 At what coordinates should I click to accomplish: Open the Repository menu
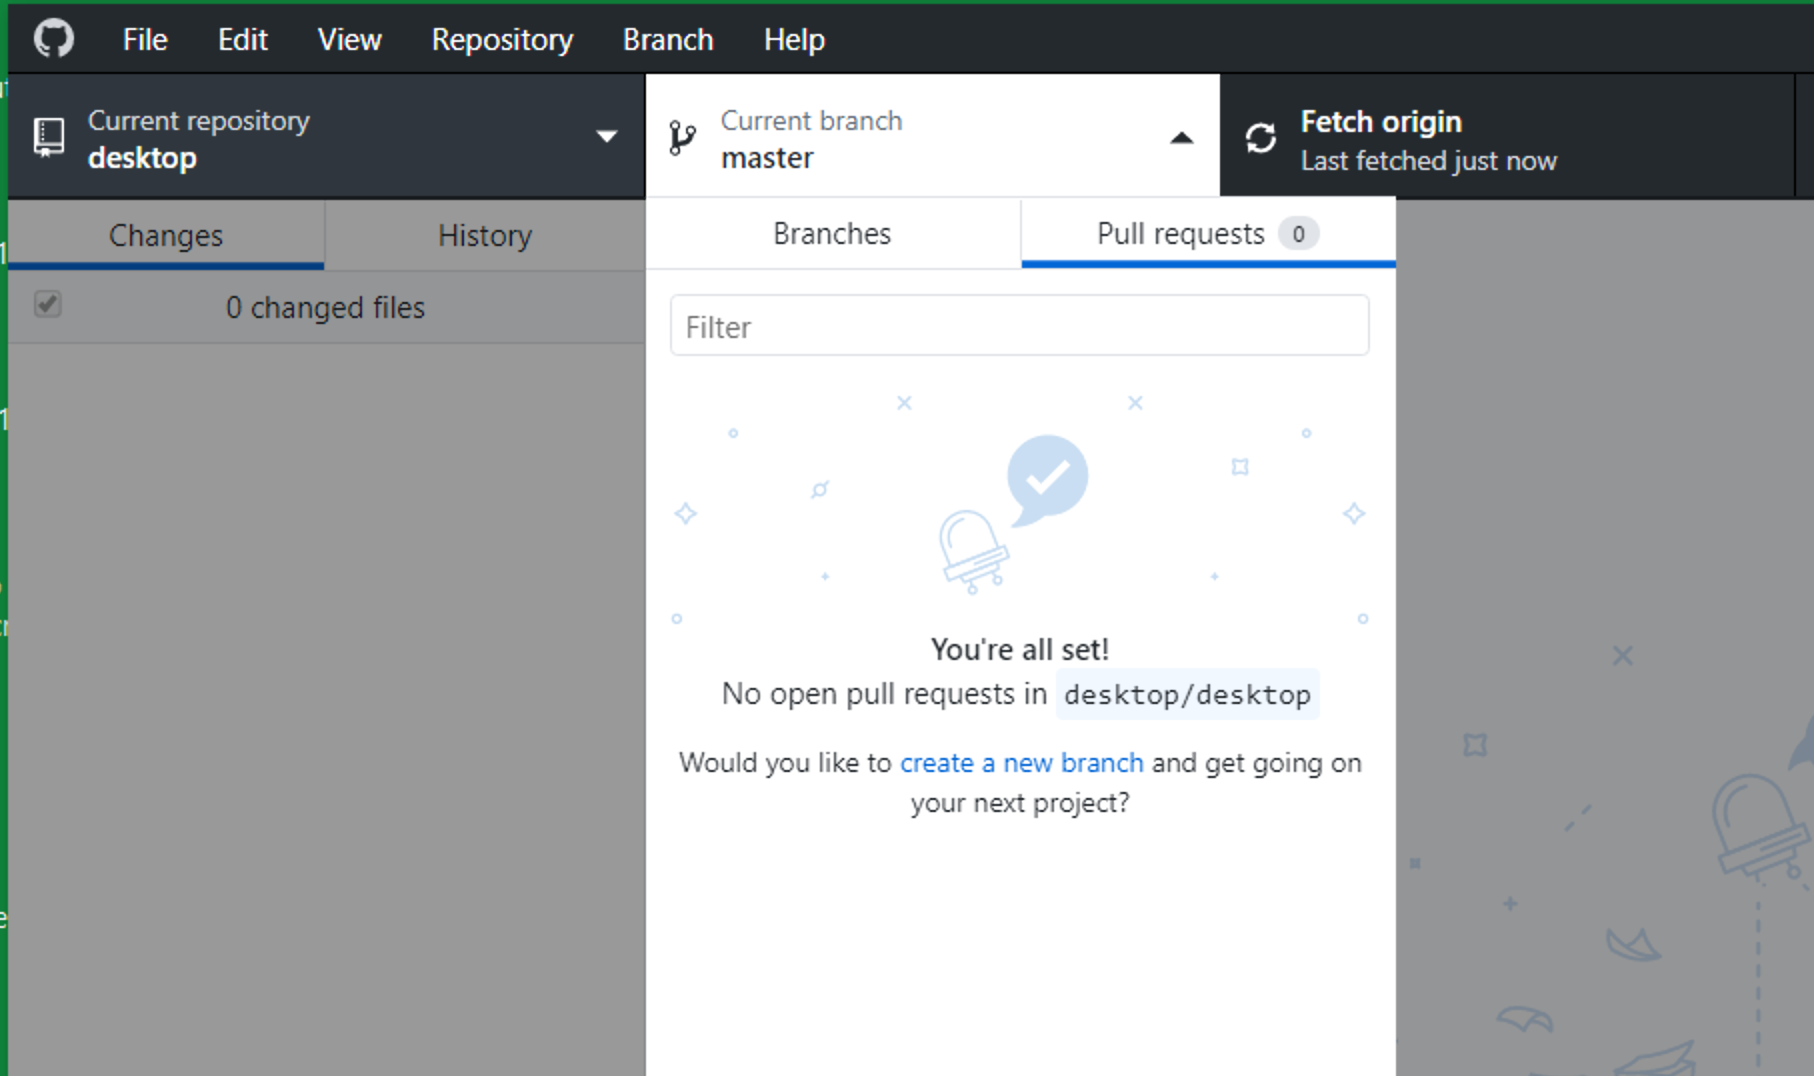click(x=502, y=39)
